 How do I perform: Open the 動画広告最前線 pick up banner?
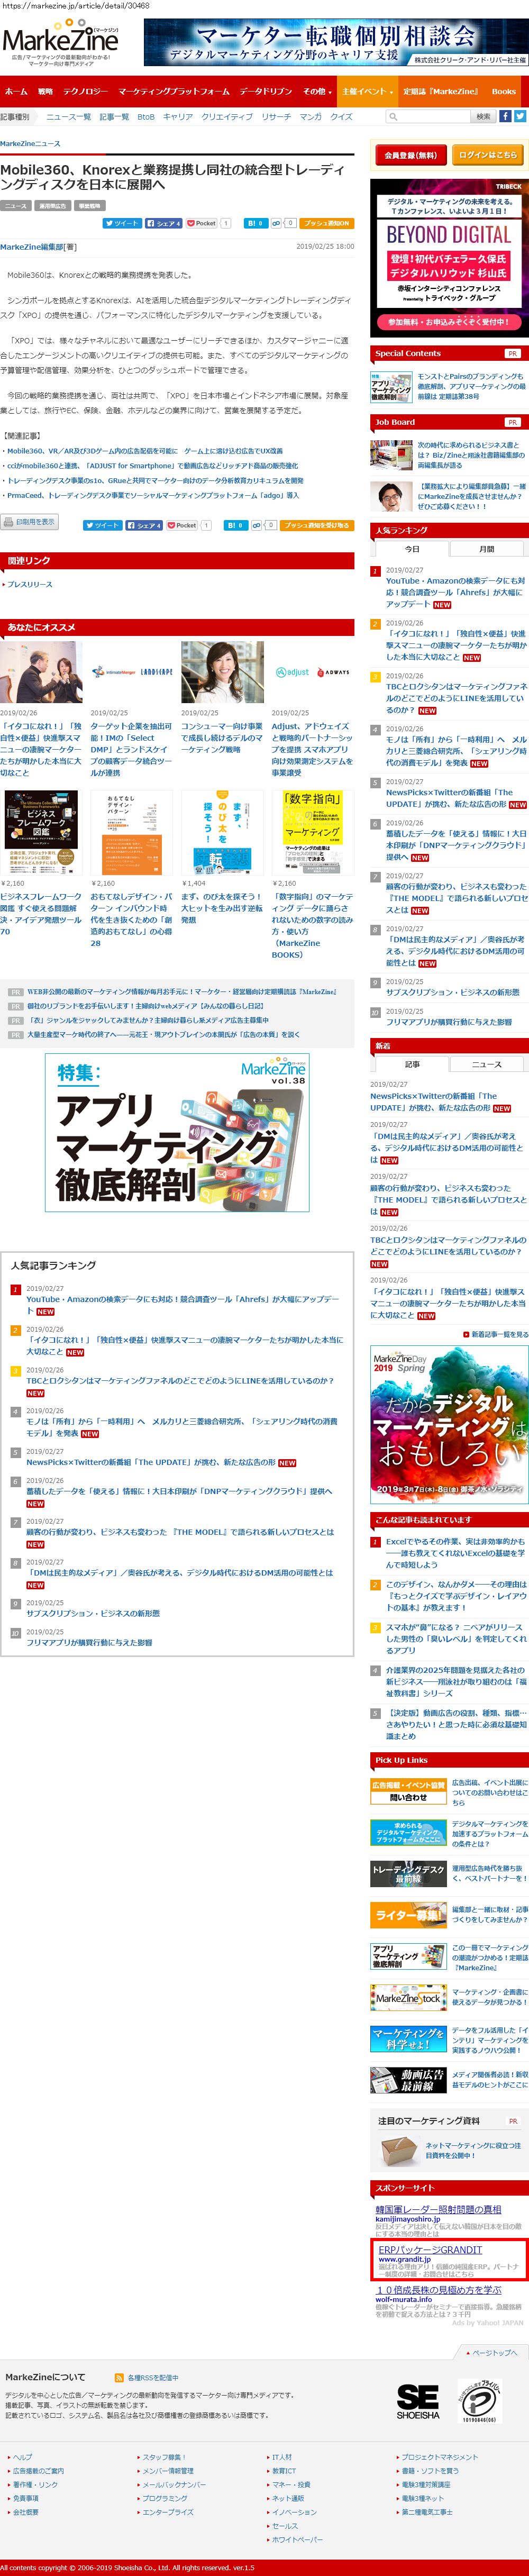(x=408, y=2080)
